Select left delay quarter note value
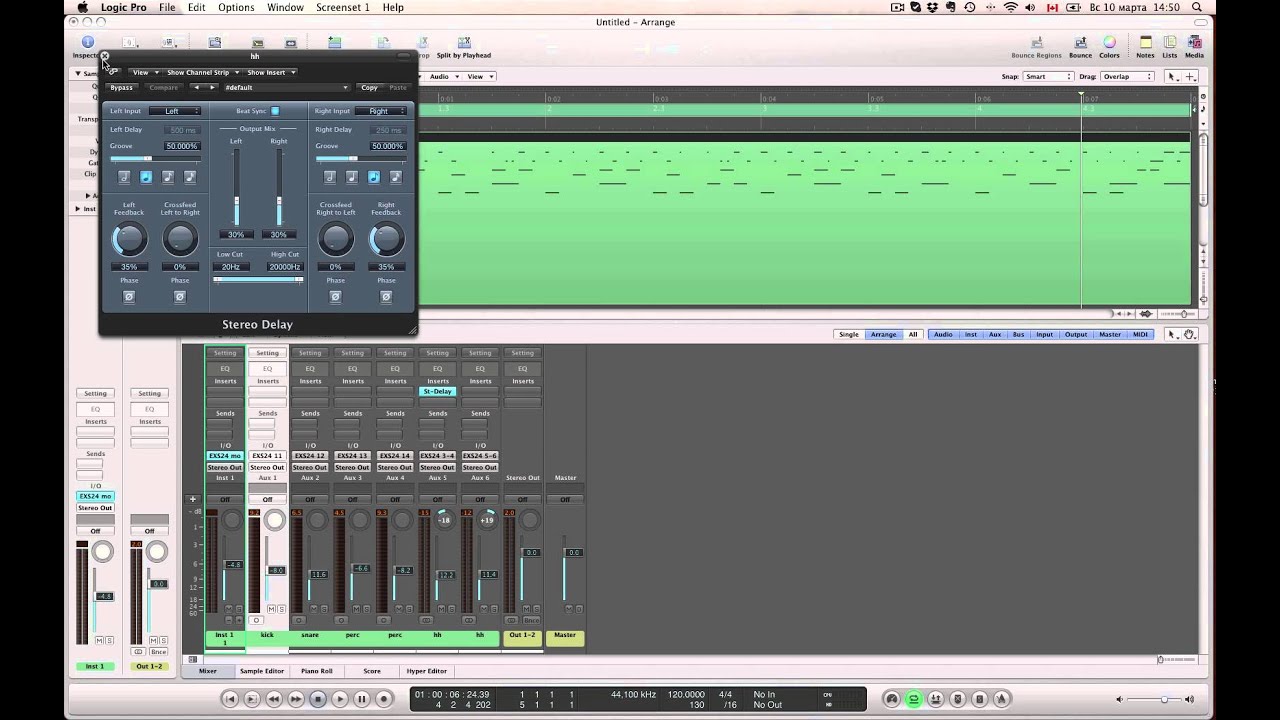1280x720 pixels. pos(124,177)
